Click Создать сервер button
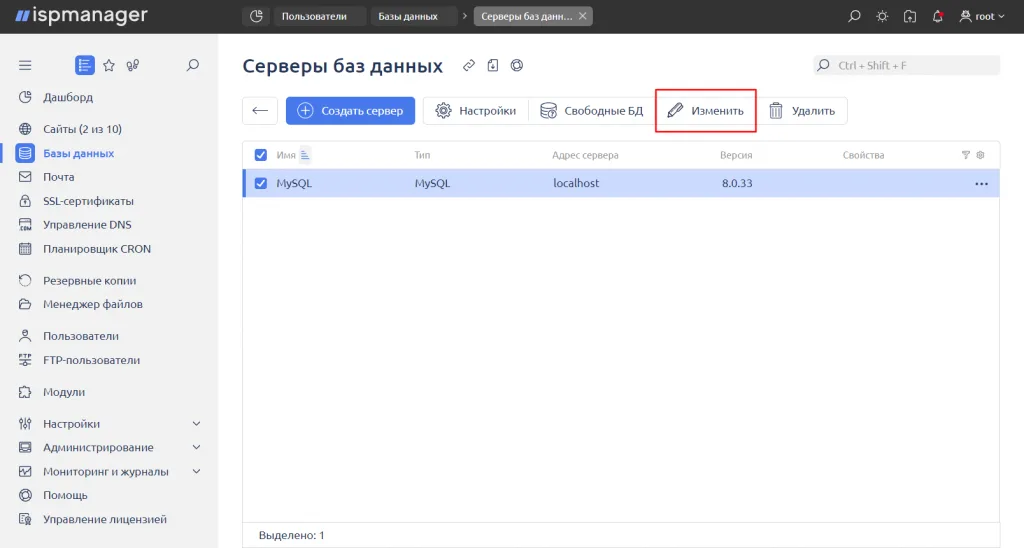 350,111
